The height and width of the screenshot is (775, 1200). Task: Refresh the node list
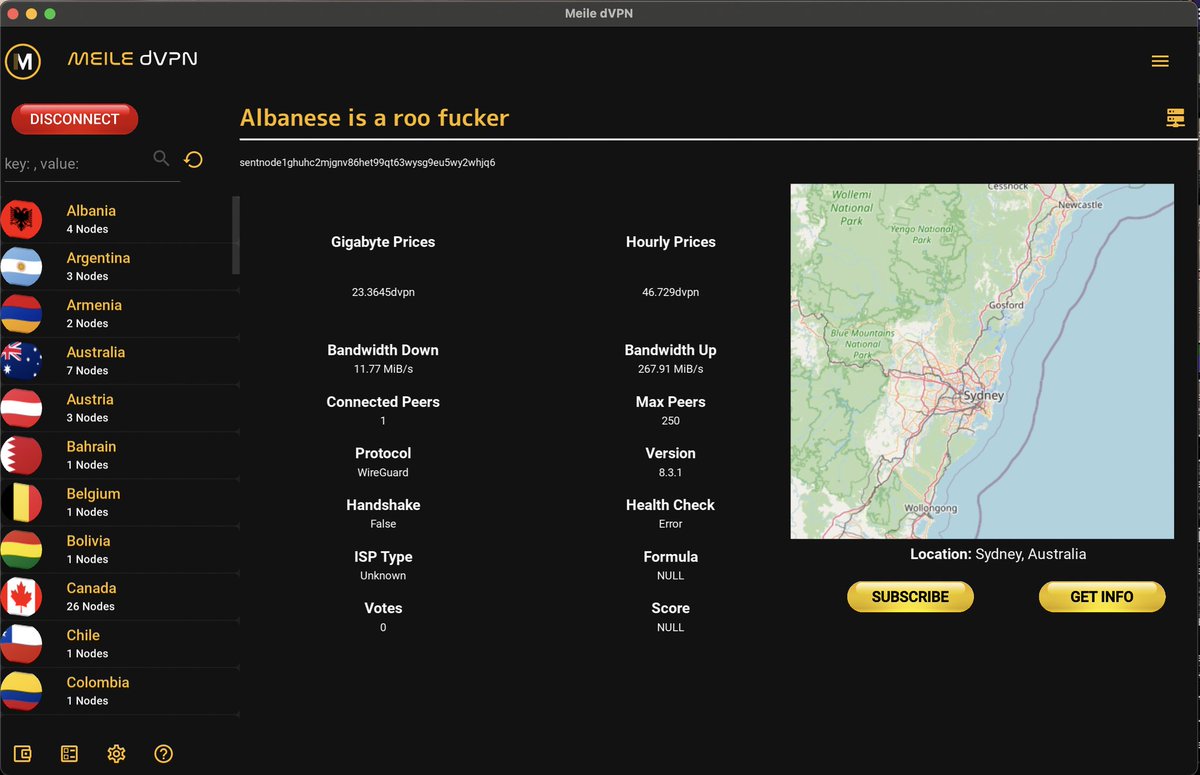tap(194, 159)
